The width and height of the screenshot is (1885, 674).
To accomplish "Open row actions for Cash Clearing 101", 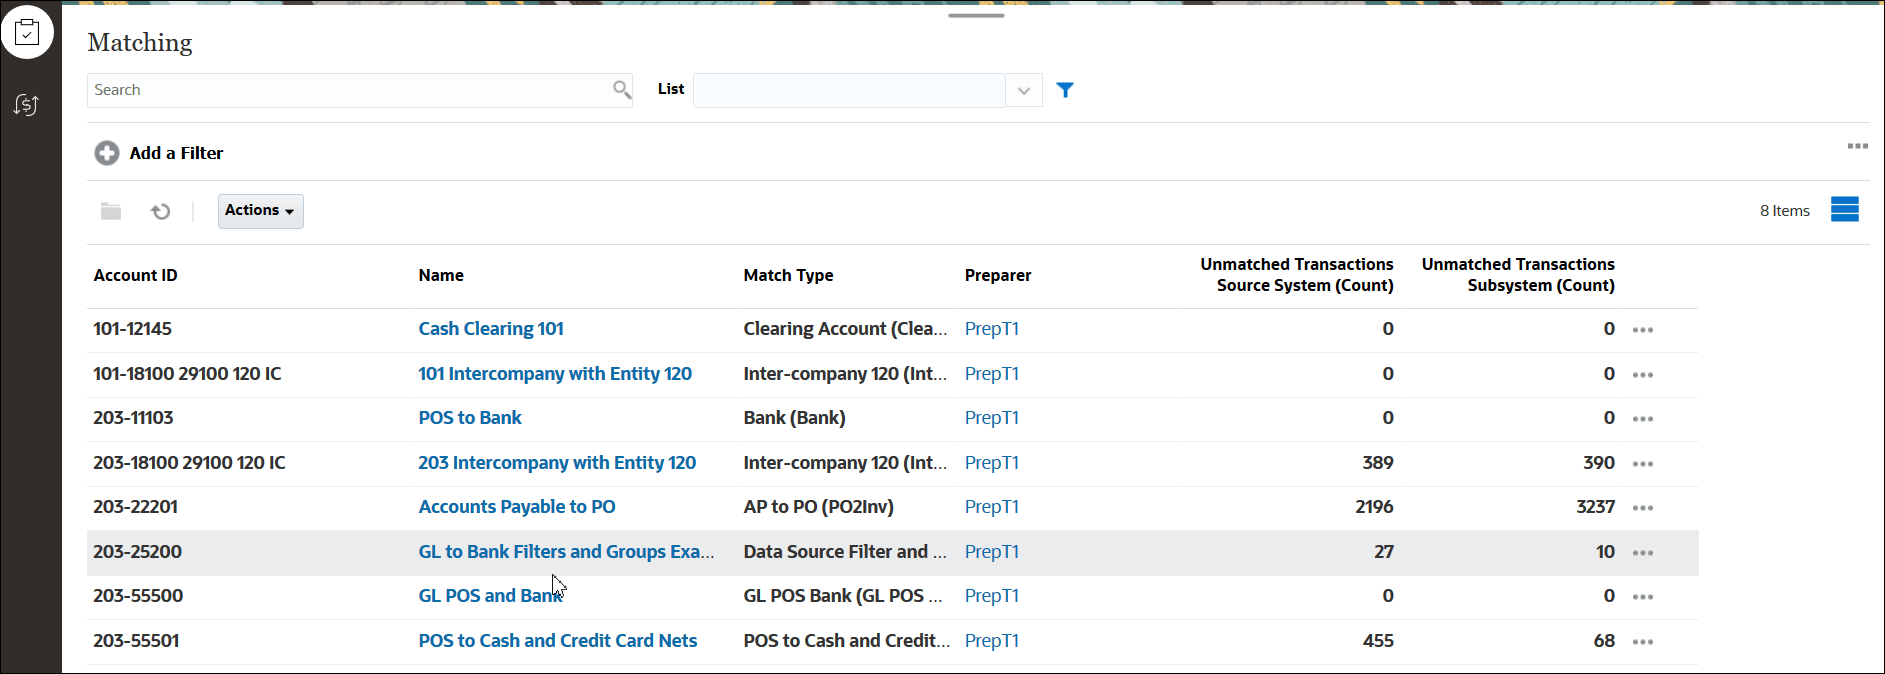I will pyautogui.click(x=1643, y=330).
